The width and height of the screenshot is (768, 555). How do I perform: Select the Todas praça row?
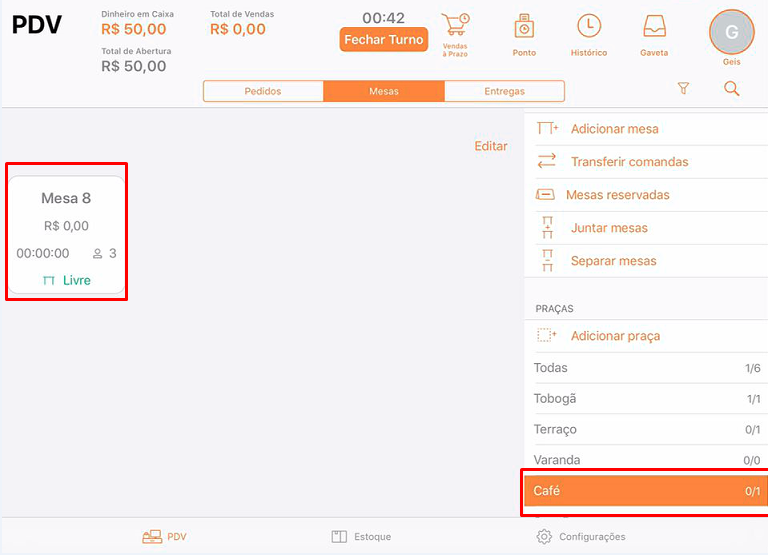[x=646, y=368]
